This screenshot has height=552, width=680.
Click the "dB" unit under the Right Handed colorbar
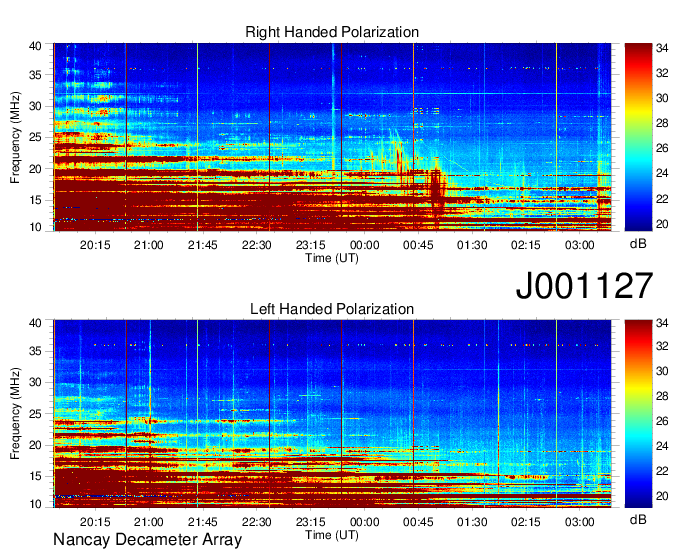[638, 244]
